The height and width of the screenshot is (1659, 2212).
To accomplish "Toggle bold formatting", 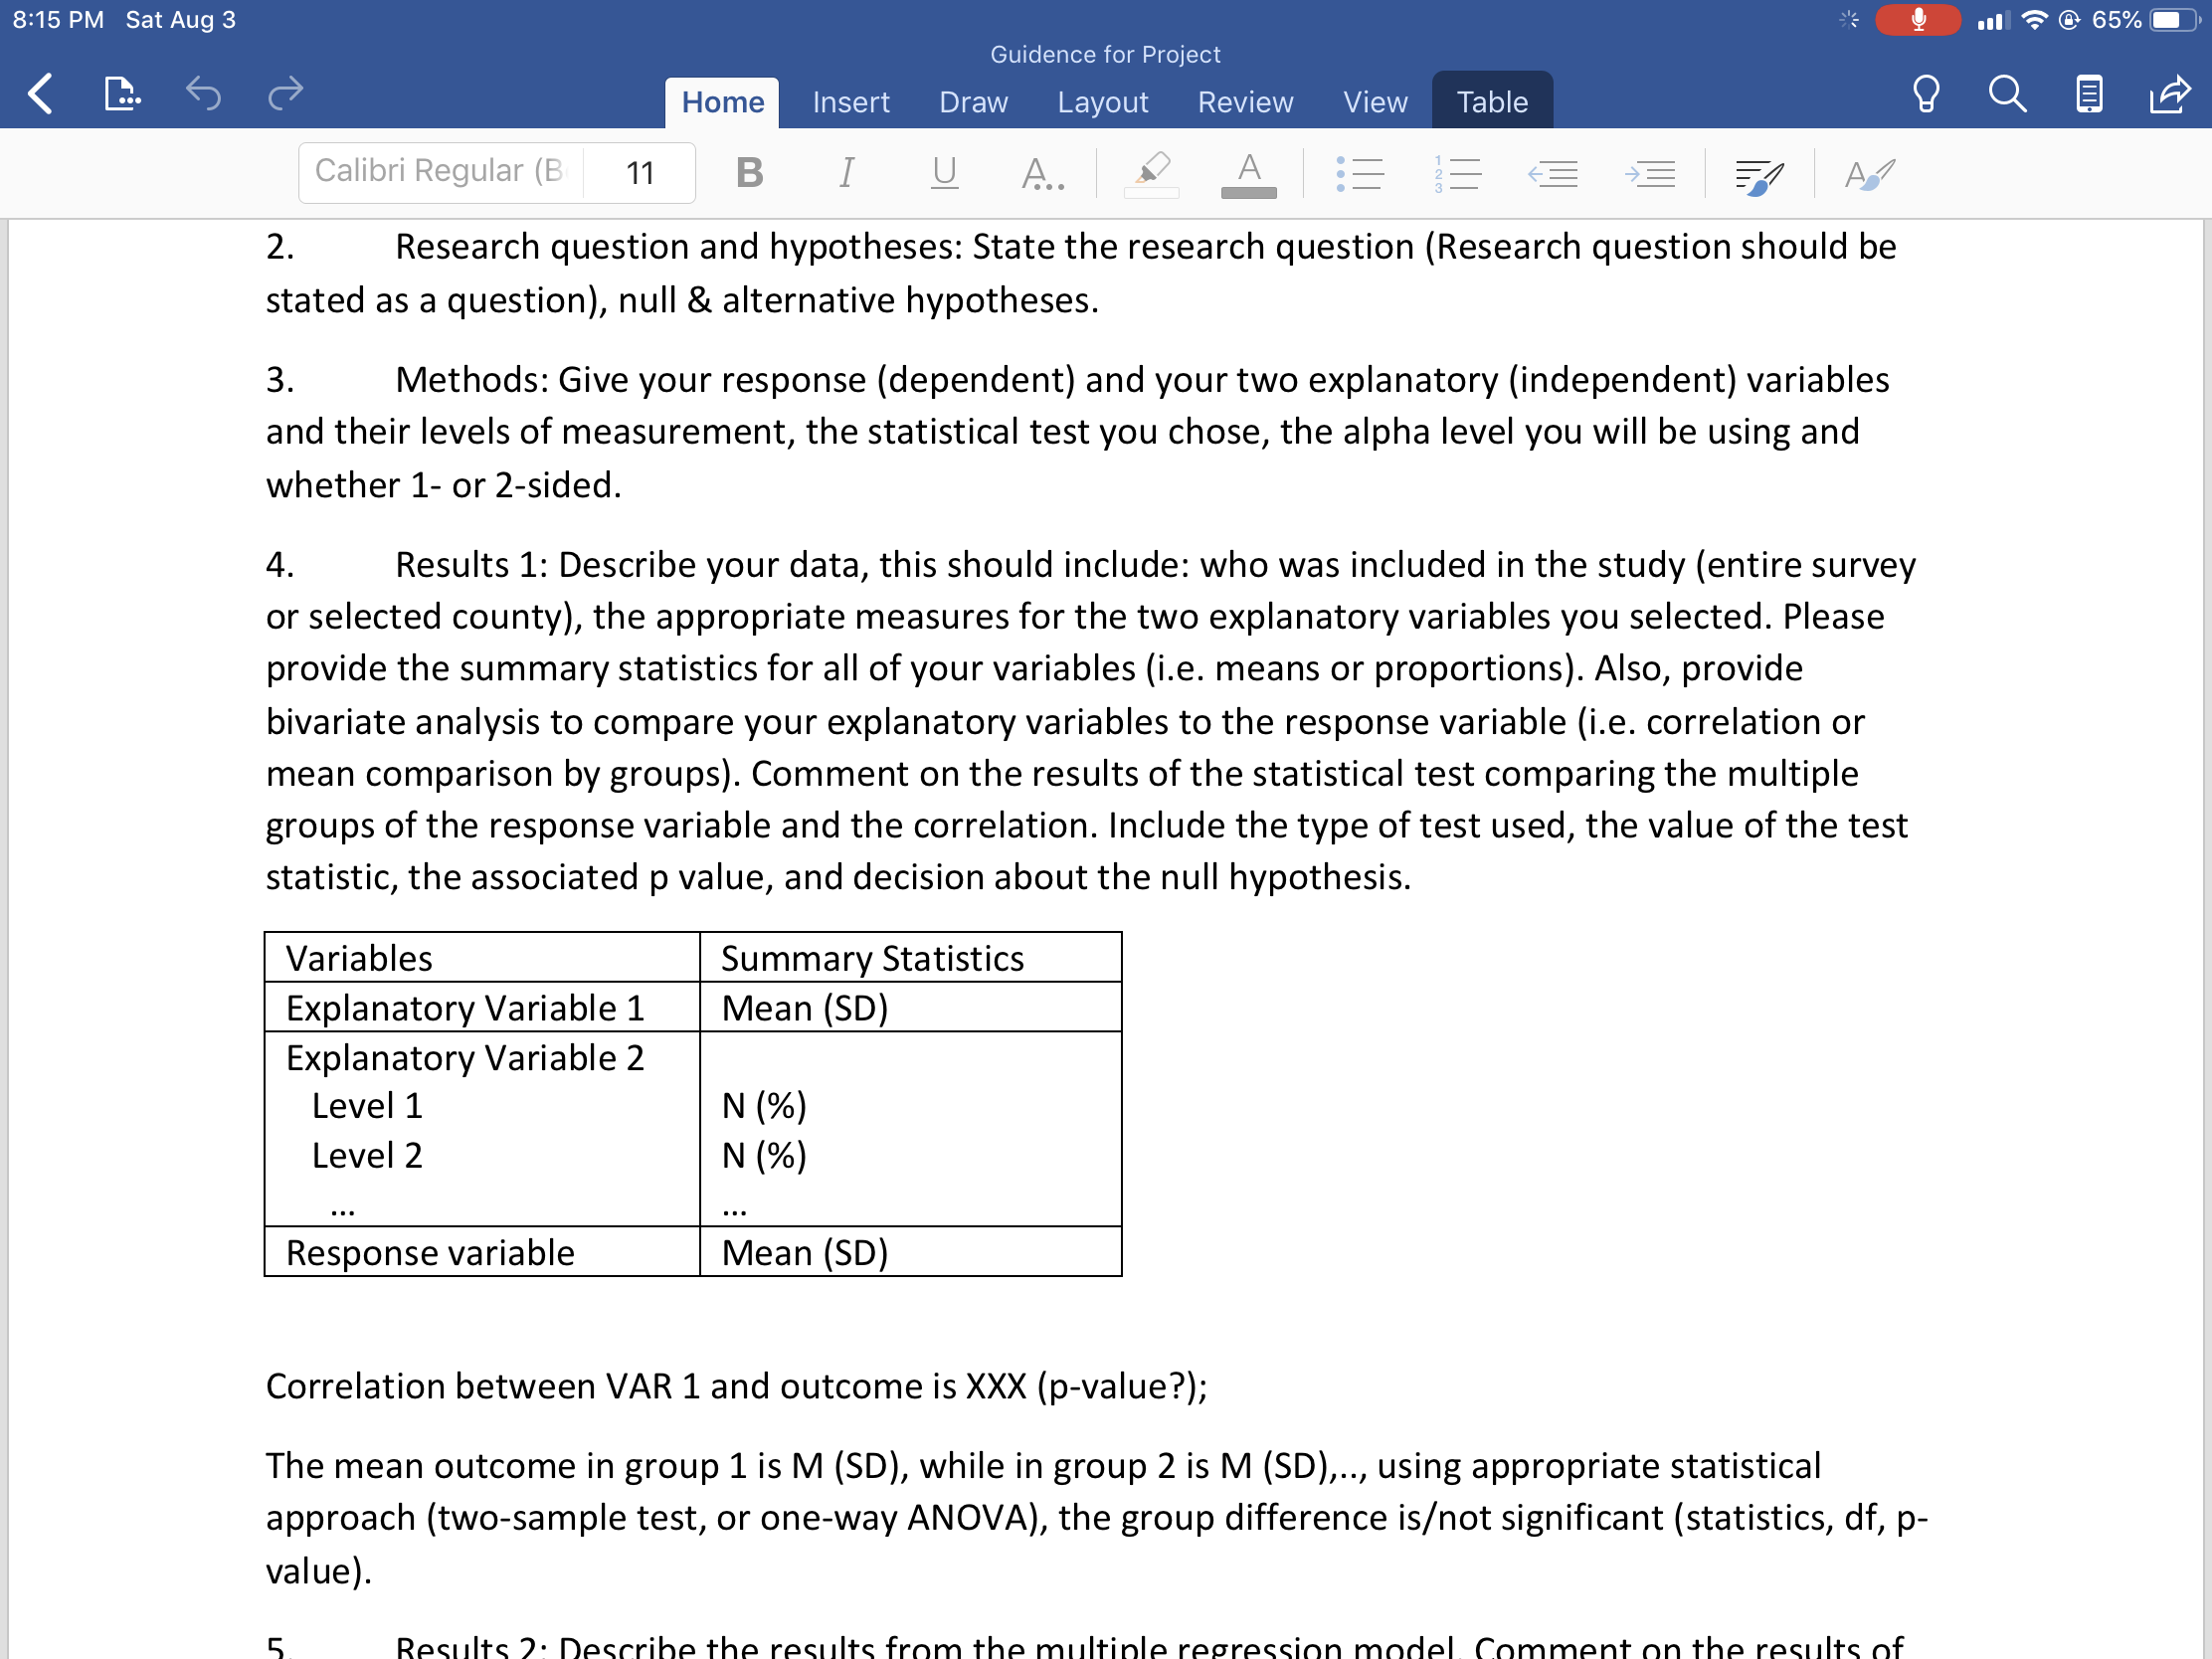I will click(x=748, y=173).
